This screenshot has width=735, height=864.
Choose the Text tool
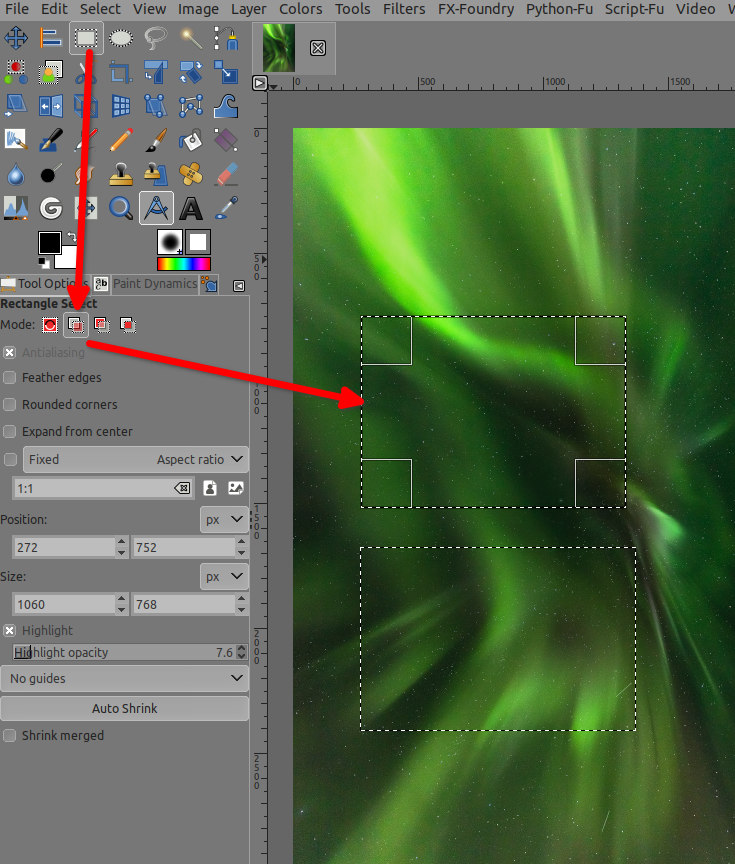coord(191,208)
